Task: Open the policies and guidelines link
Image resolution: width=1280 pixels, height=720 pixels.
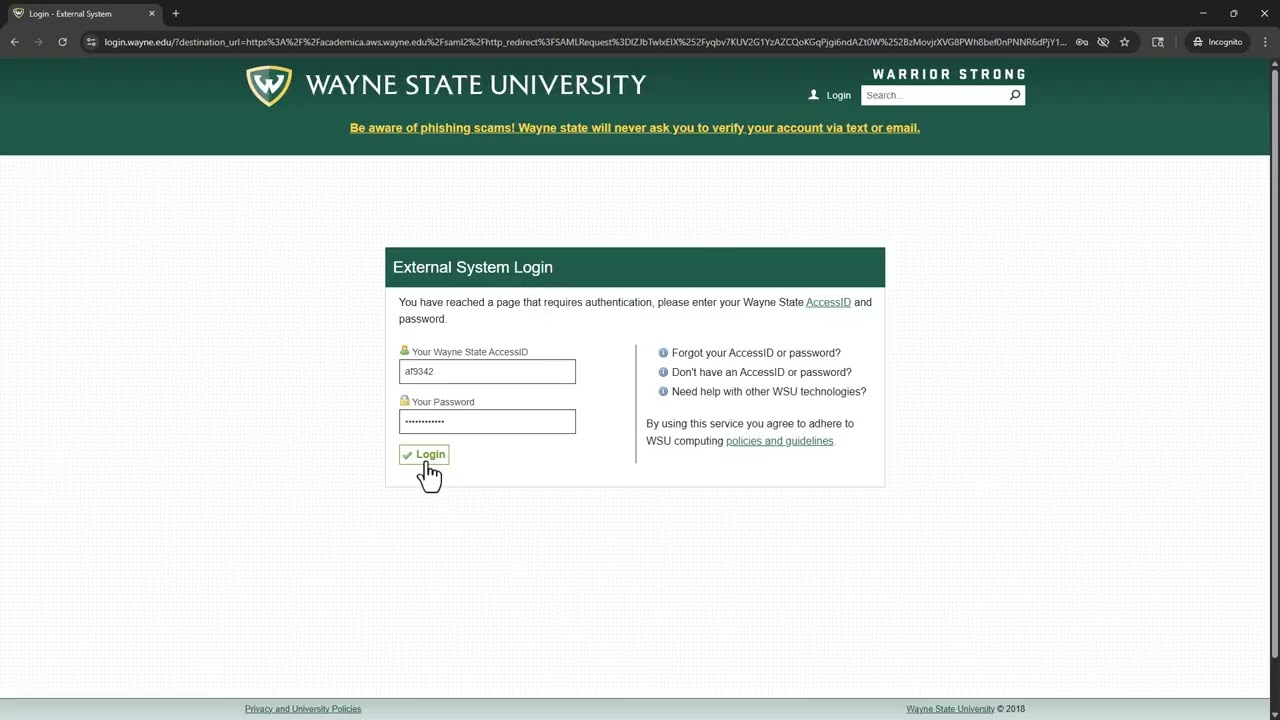Action: click(x=779, y=441)
